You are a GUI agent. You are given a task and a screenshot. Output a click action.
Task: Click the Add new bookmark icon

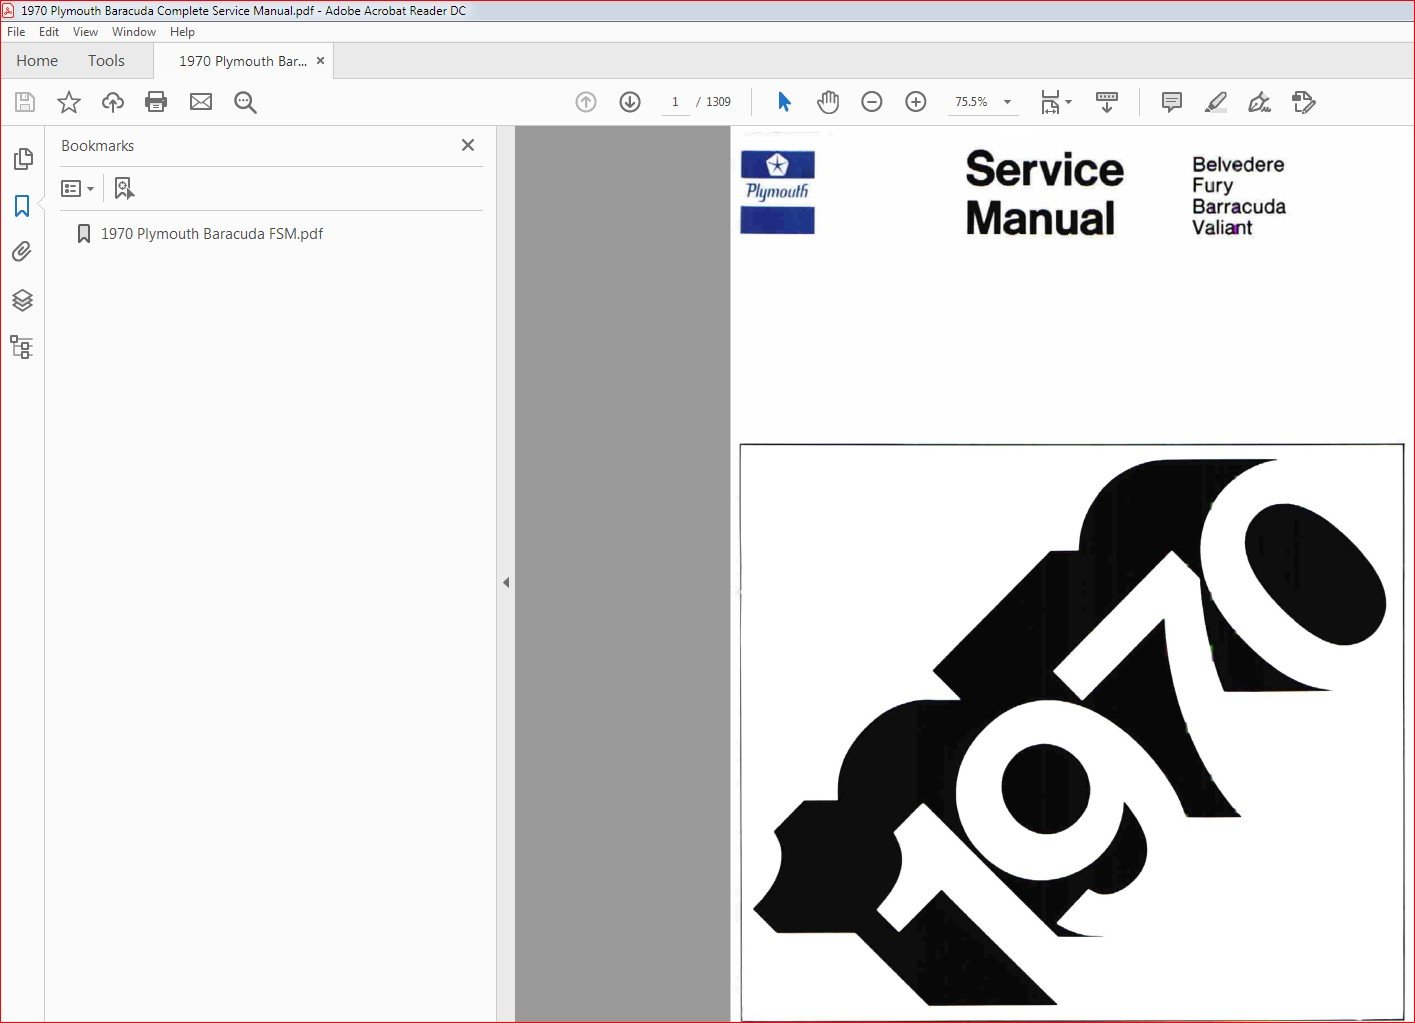(124, 188)
